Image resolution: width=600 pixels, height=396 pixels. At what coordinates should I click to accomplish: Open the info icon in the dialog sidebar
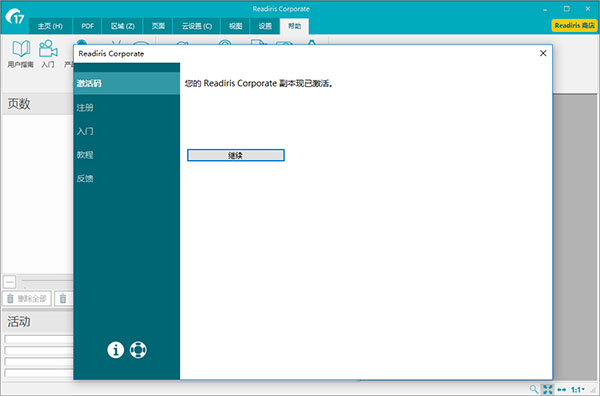(x=116, y=350)
